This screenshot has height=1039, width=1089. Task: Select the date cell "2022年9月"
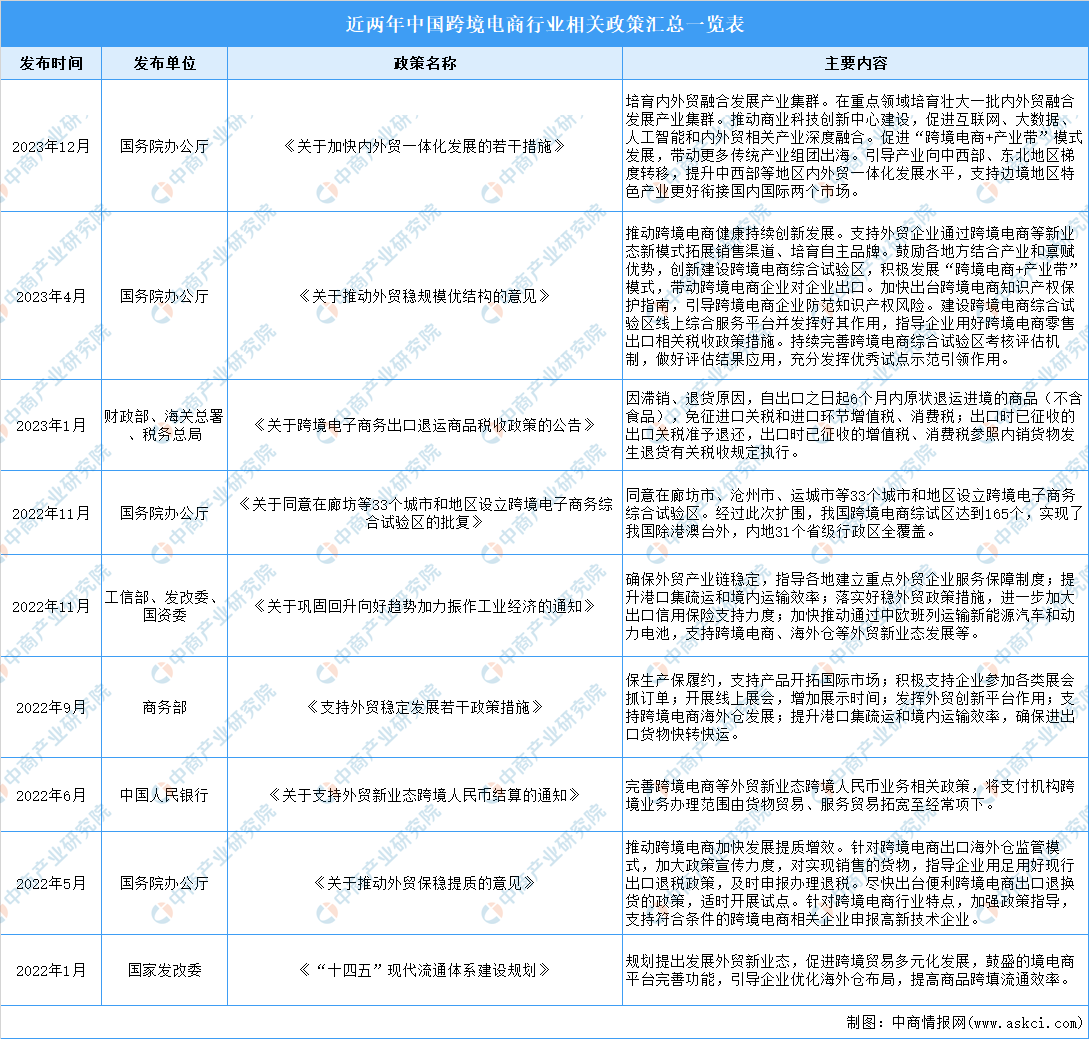pos(51,708)
